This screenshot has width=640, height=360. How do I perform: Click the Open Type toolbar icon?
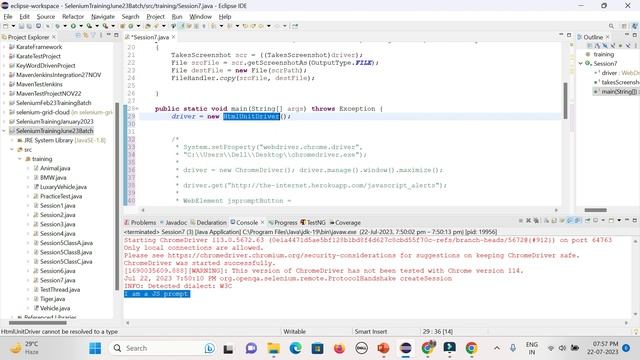148,26
